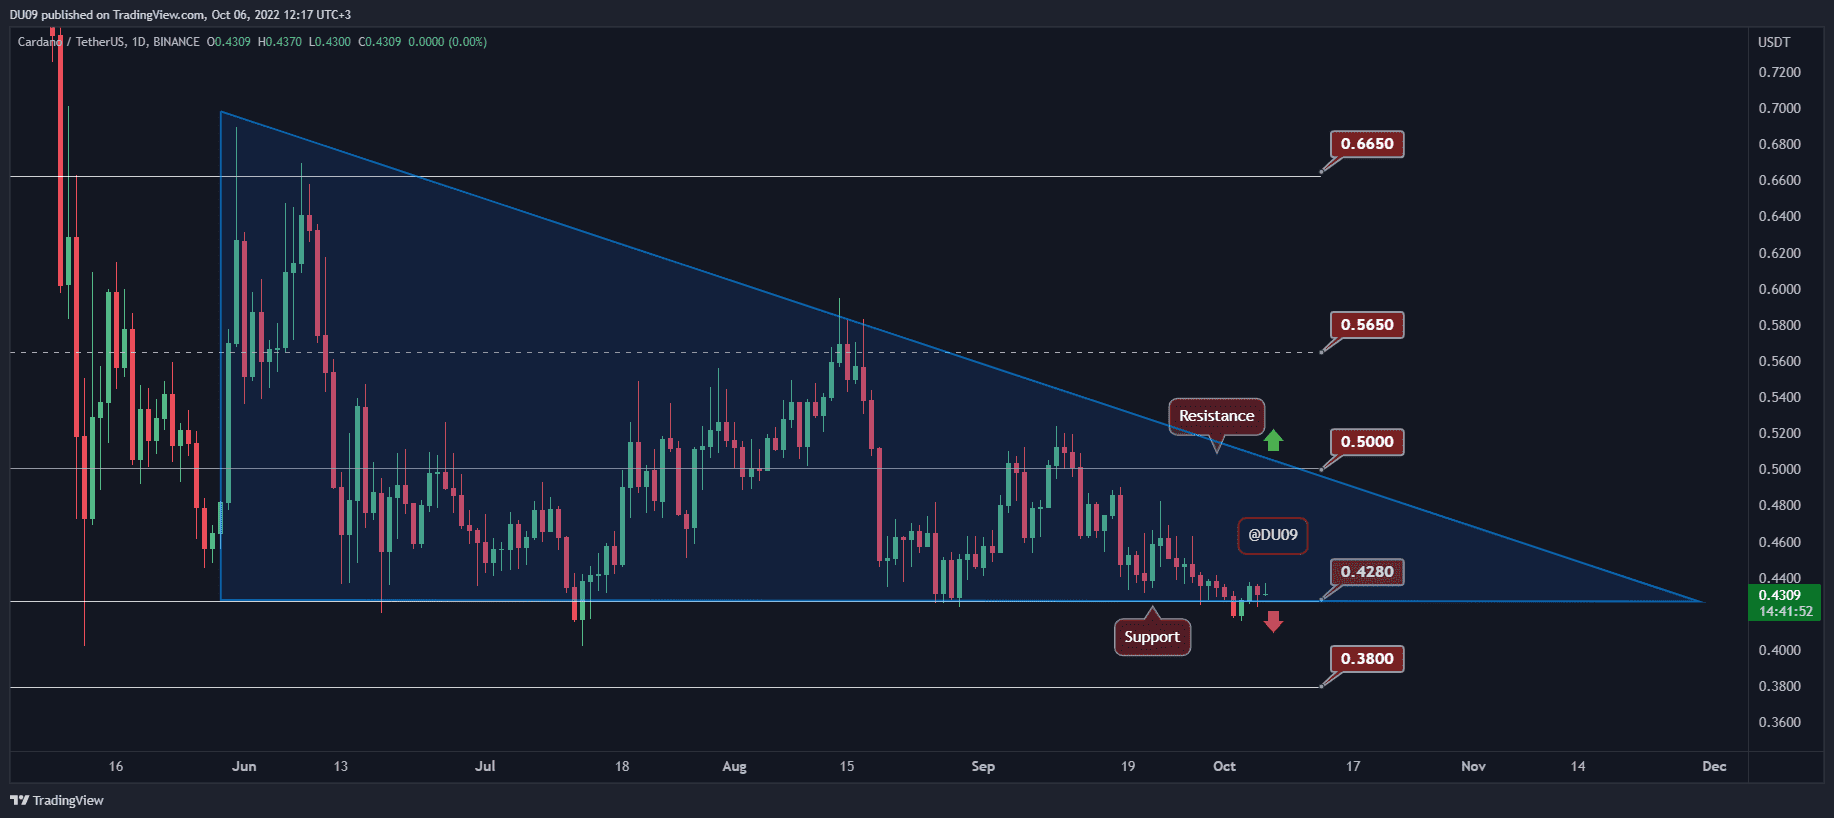Click the 0.6650 price label

point(1367,144)
